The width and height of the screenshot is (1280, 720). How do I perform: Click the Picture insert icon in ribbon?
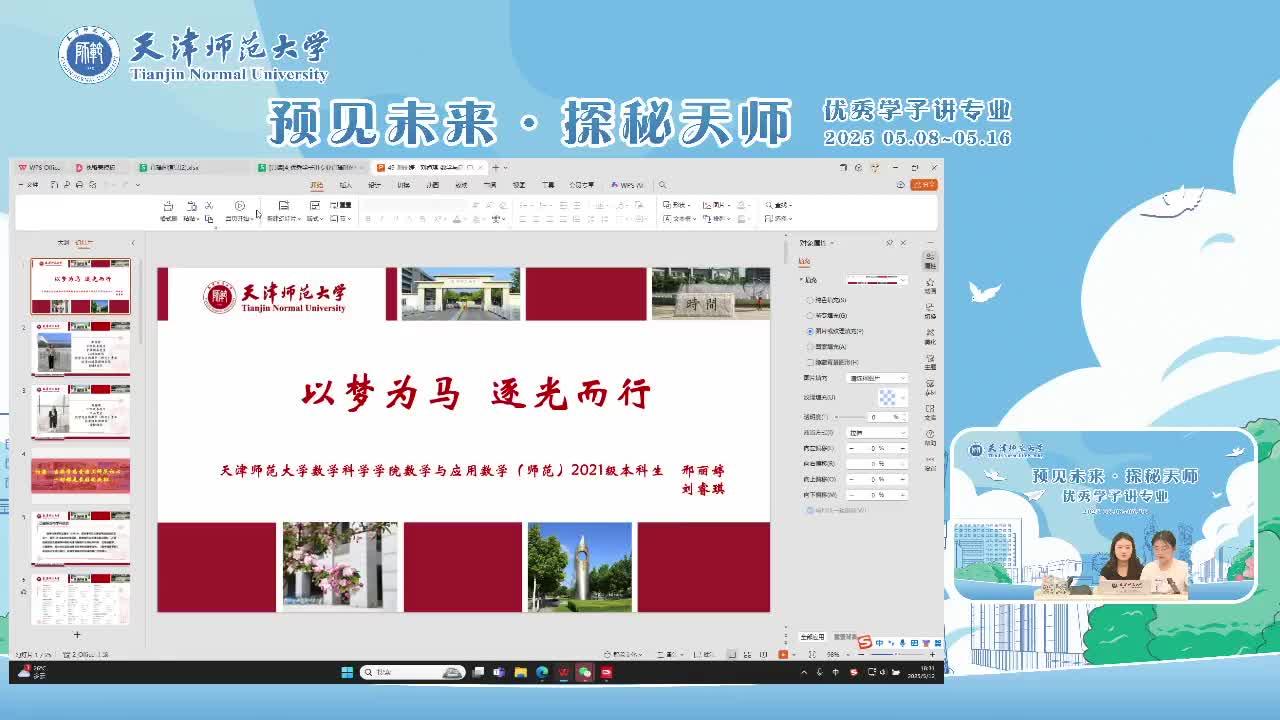707,205
